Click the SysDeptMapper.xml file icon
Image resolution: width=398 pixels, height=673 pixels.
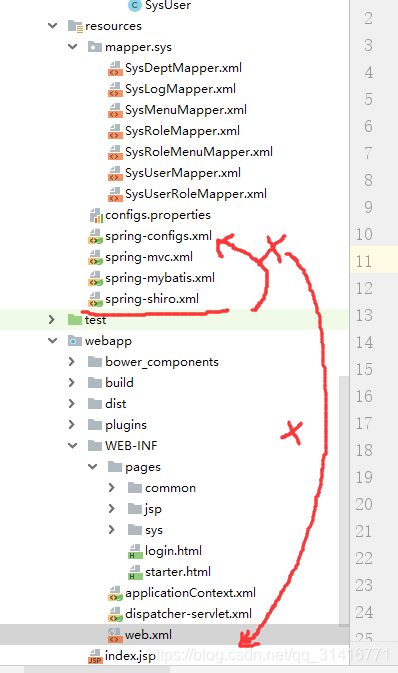[x=115, y=68]
